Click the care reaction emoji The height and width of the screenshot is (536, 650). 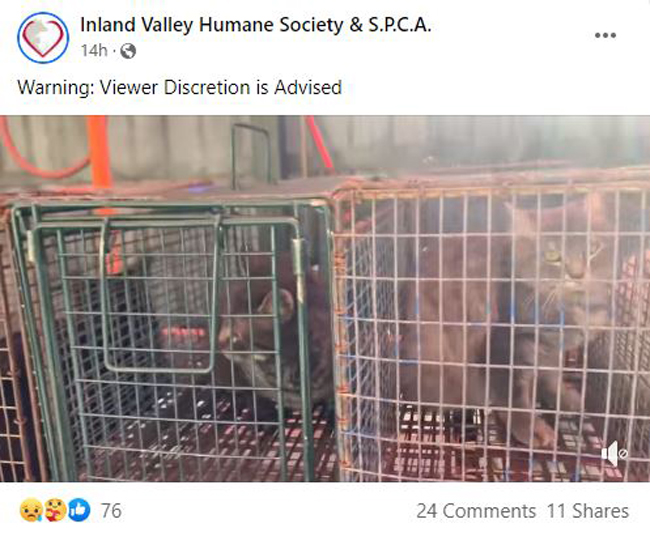click(x=55, y=510)
